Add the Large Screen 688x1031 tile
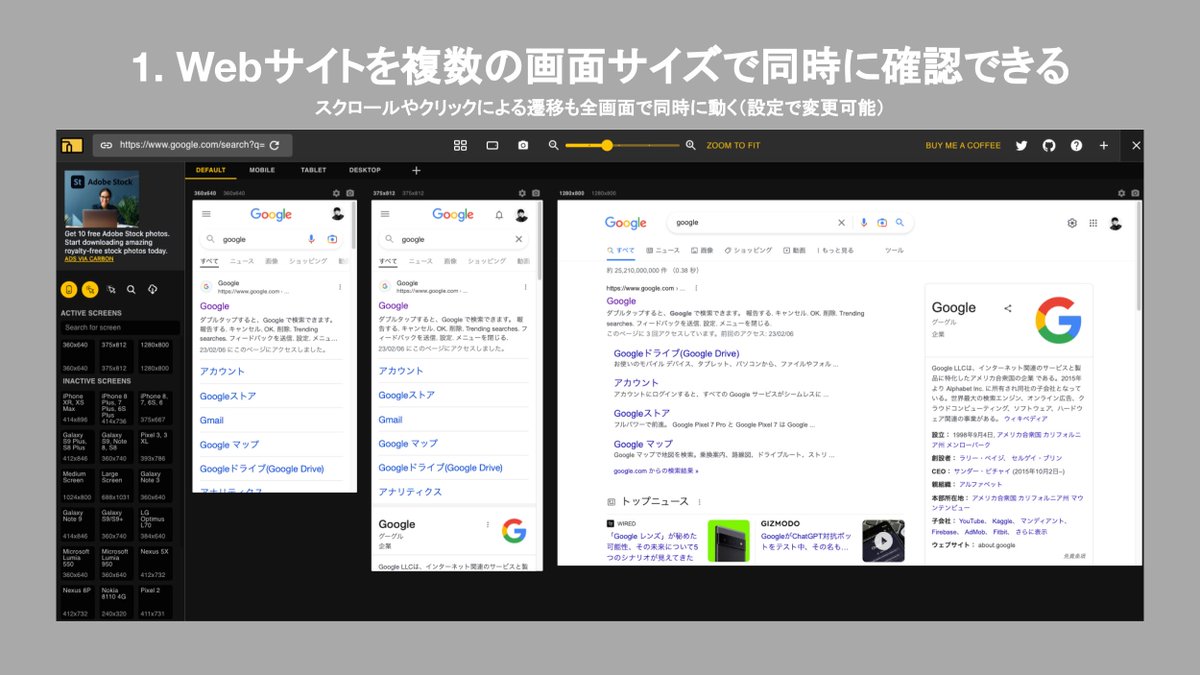 [115, 485]
